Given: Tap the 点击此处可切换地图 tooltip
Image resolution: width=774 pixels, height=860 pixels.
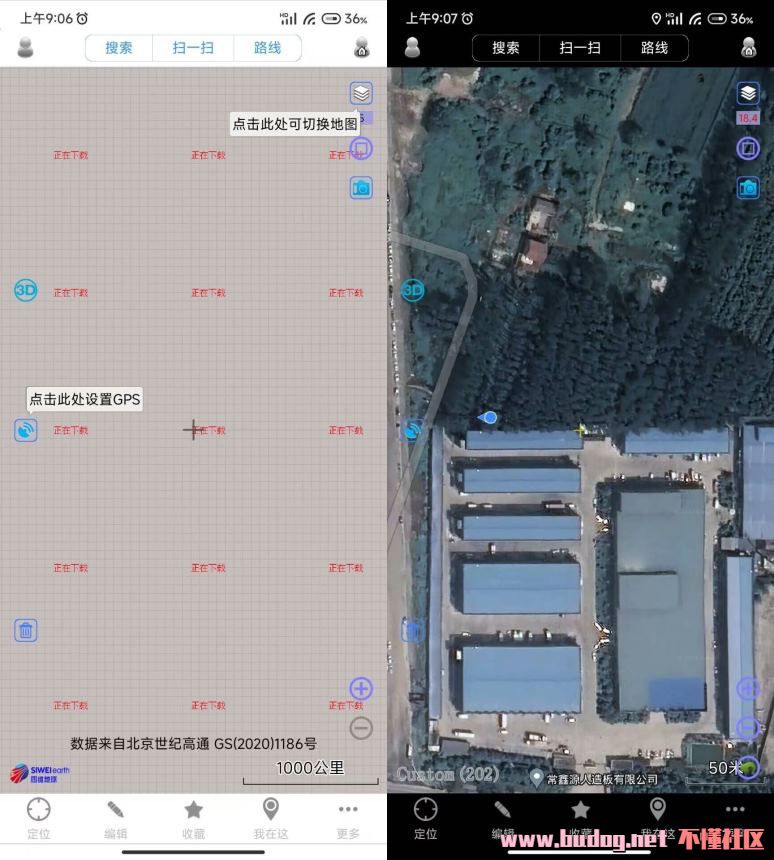Looking at the screenshot, I should [x=295, y=124].
